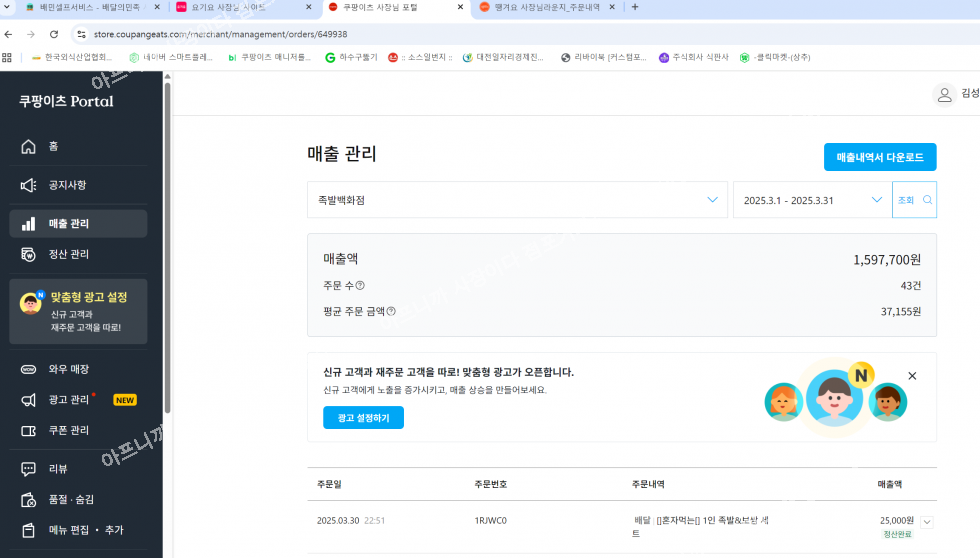
Task: Open the 공지사항 megaphone icon
Action: (x=29, y=185)
